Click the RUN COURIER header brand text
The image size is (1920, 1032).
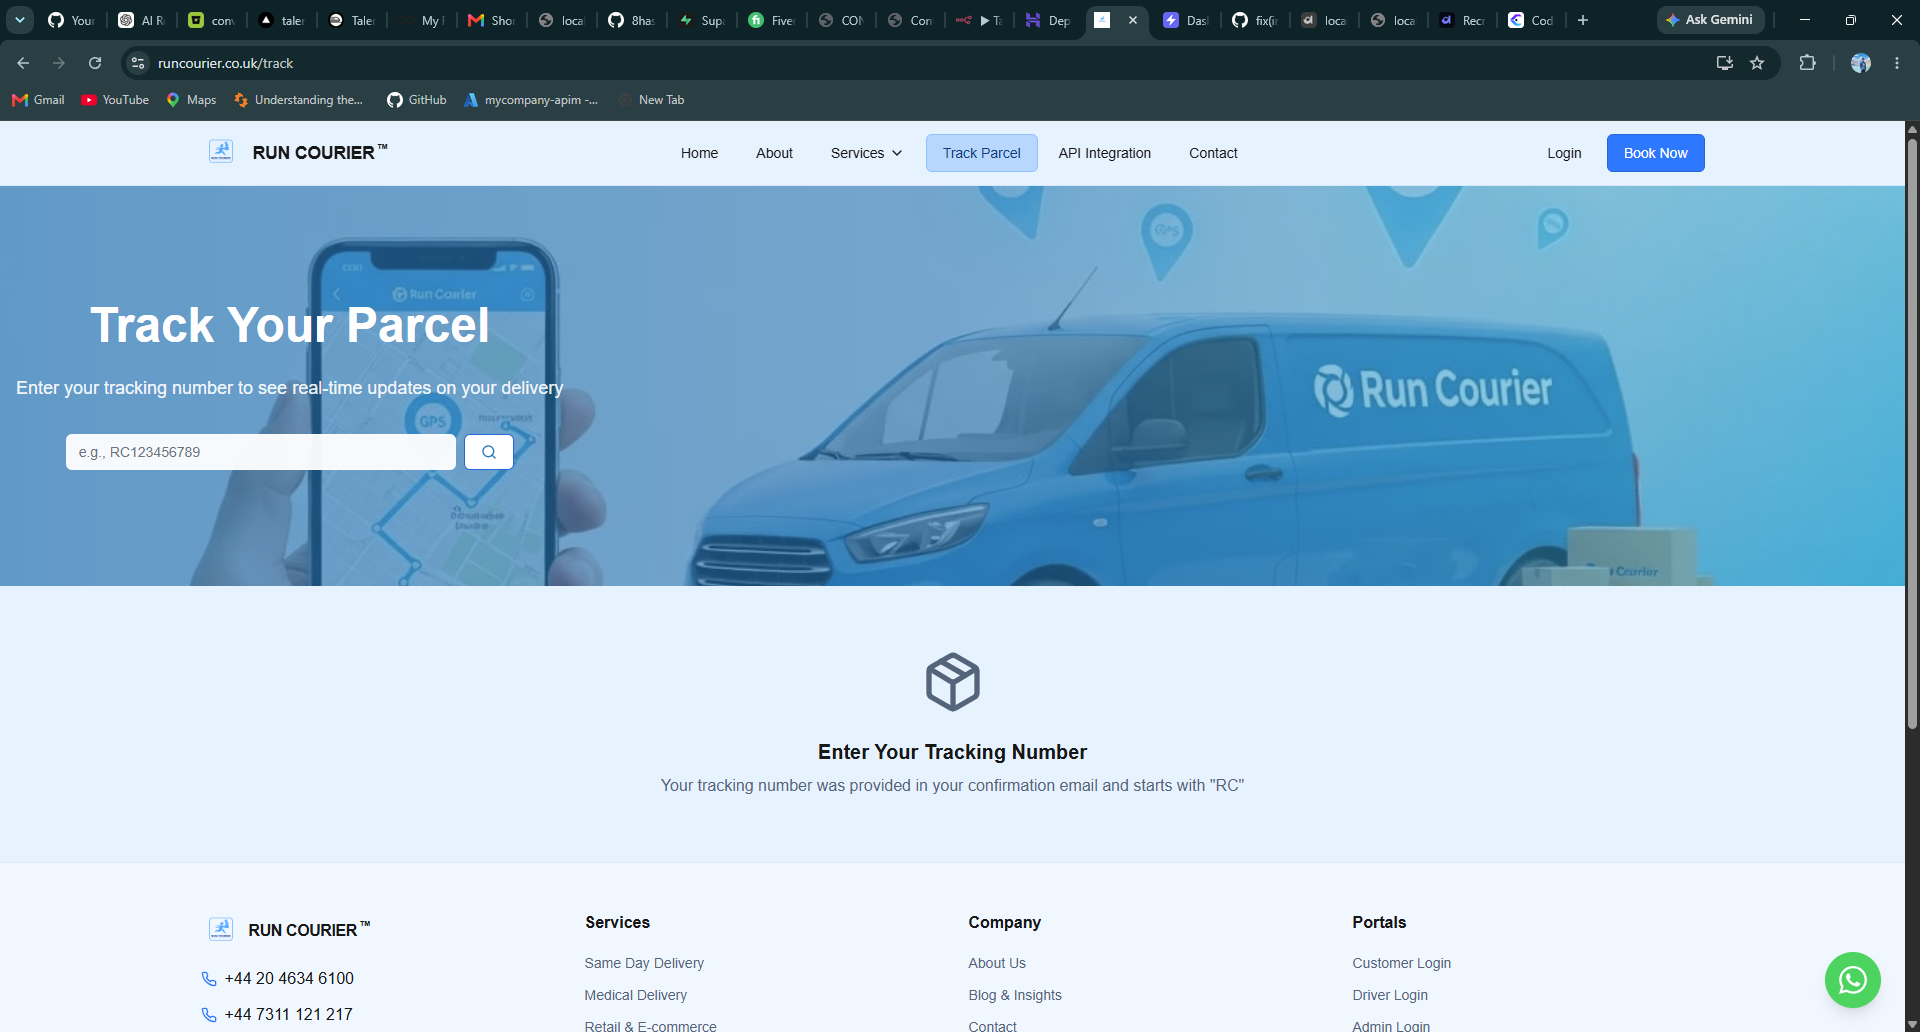tap(319, 153)
